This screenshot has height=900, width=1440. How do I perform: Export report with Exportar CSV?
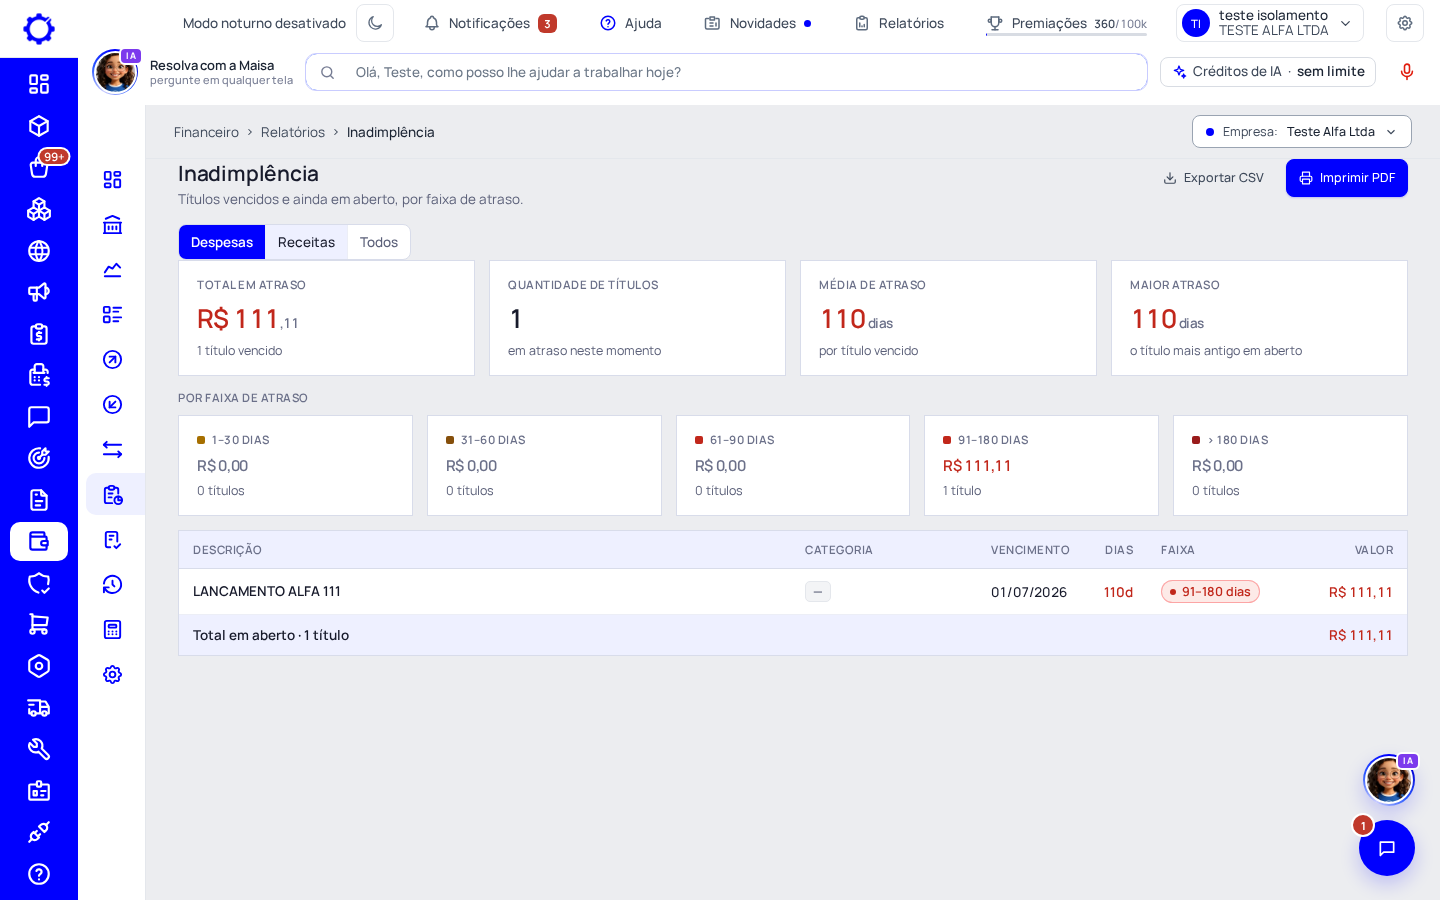click(x=1214, y=178)
